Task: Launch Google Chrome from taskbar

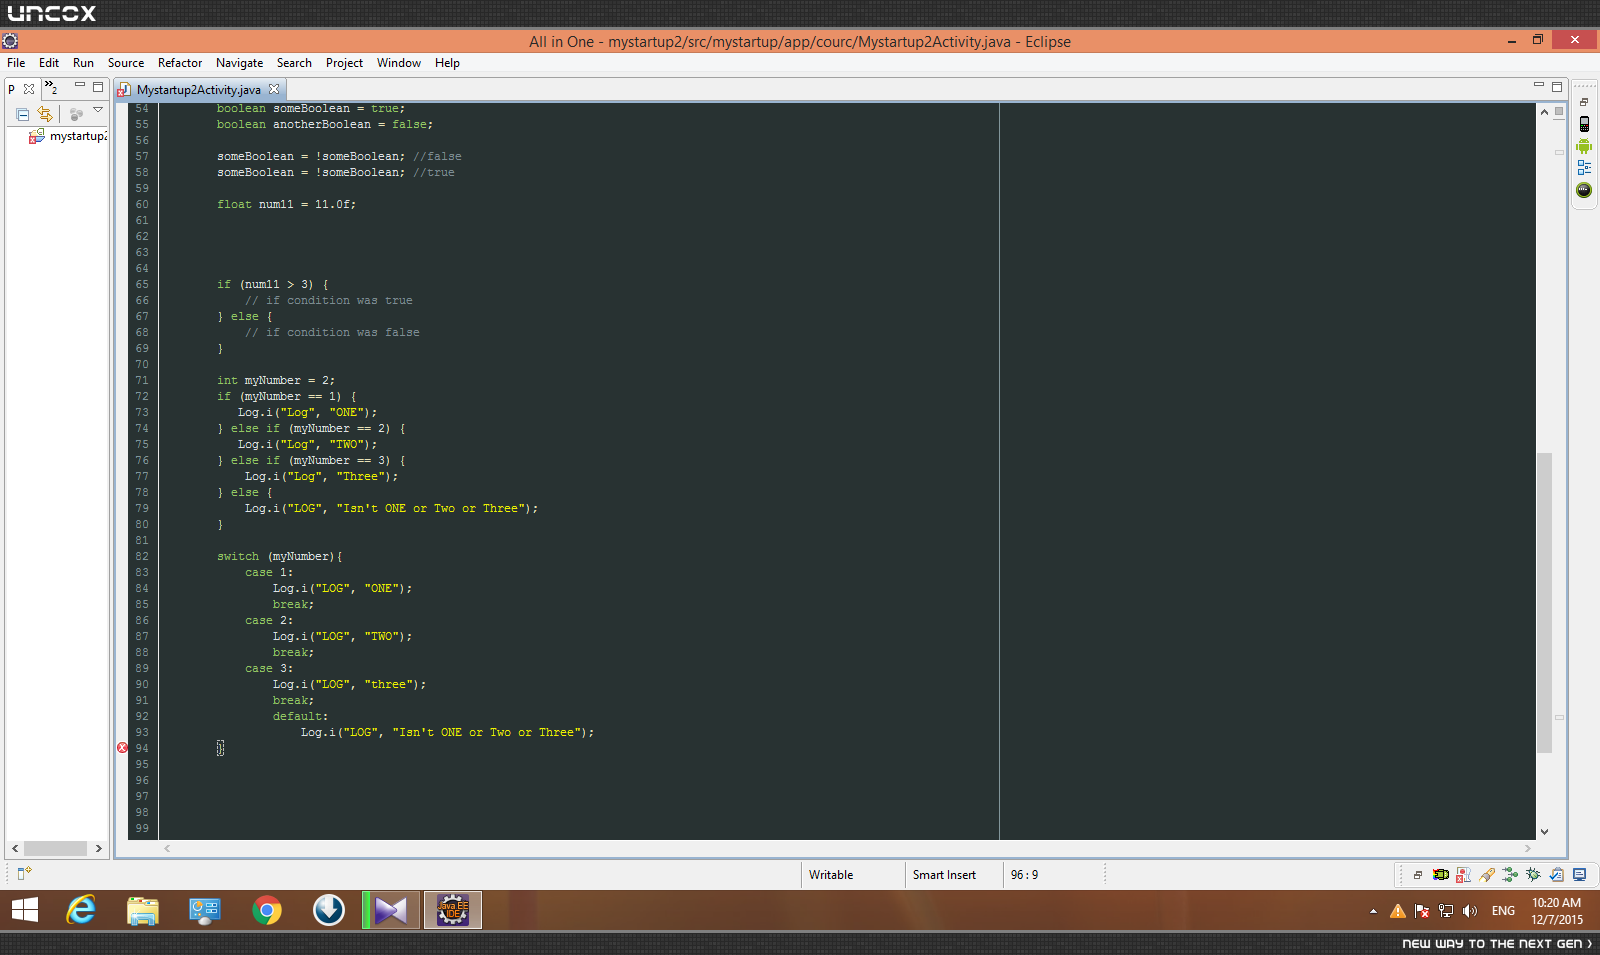Action: tap(267, 910)
